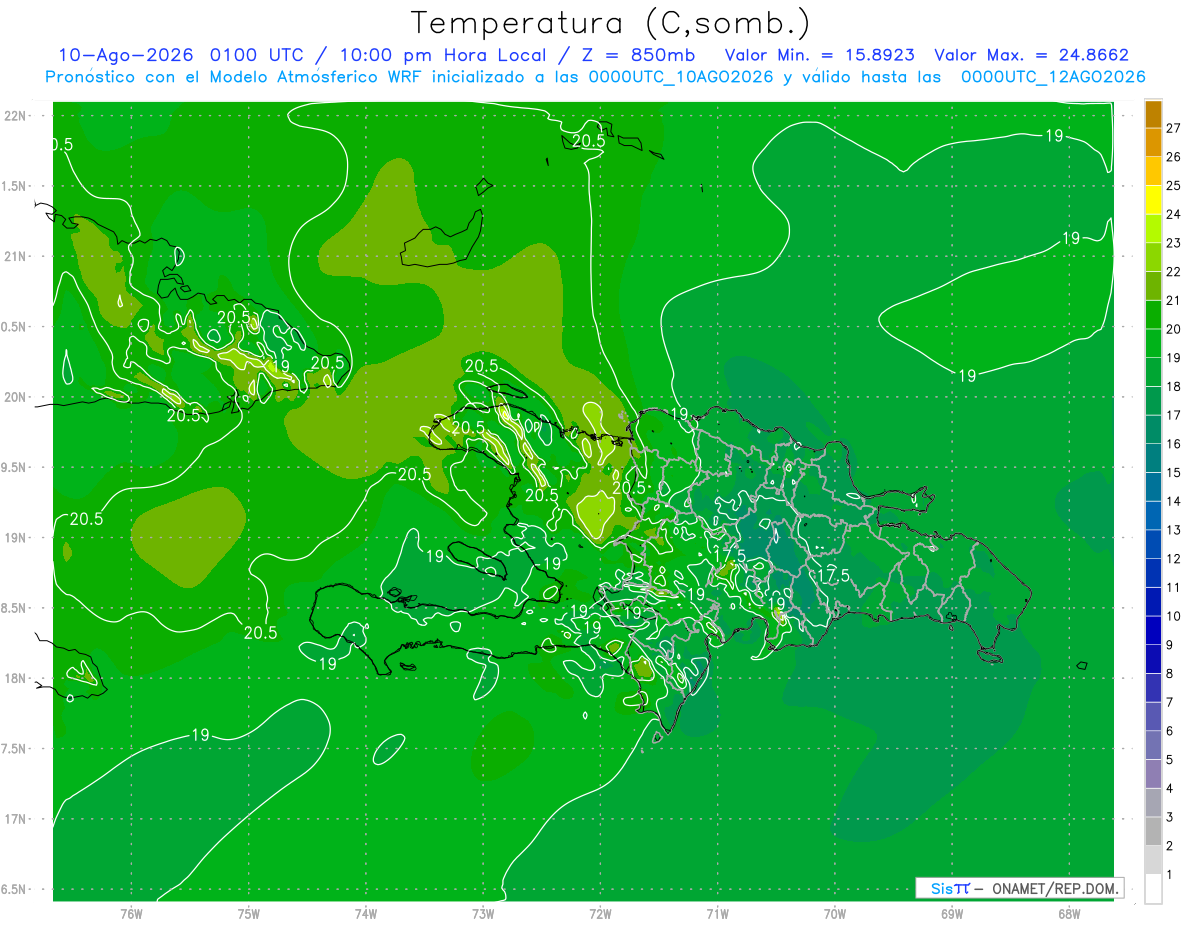Select the purple 4 degree legend color

click(1153, 775)
